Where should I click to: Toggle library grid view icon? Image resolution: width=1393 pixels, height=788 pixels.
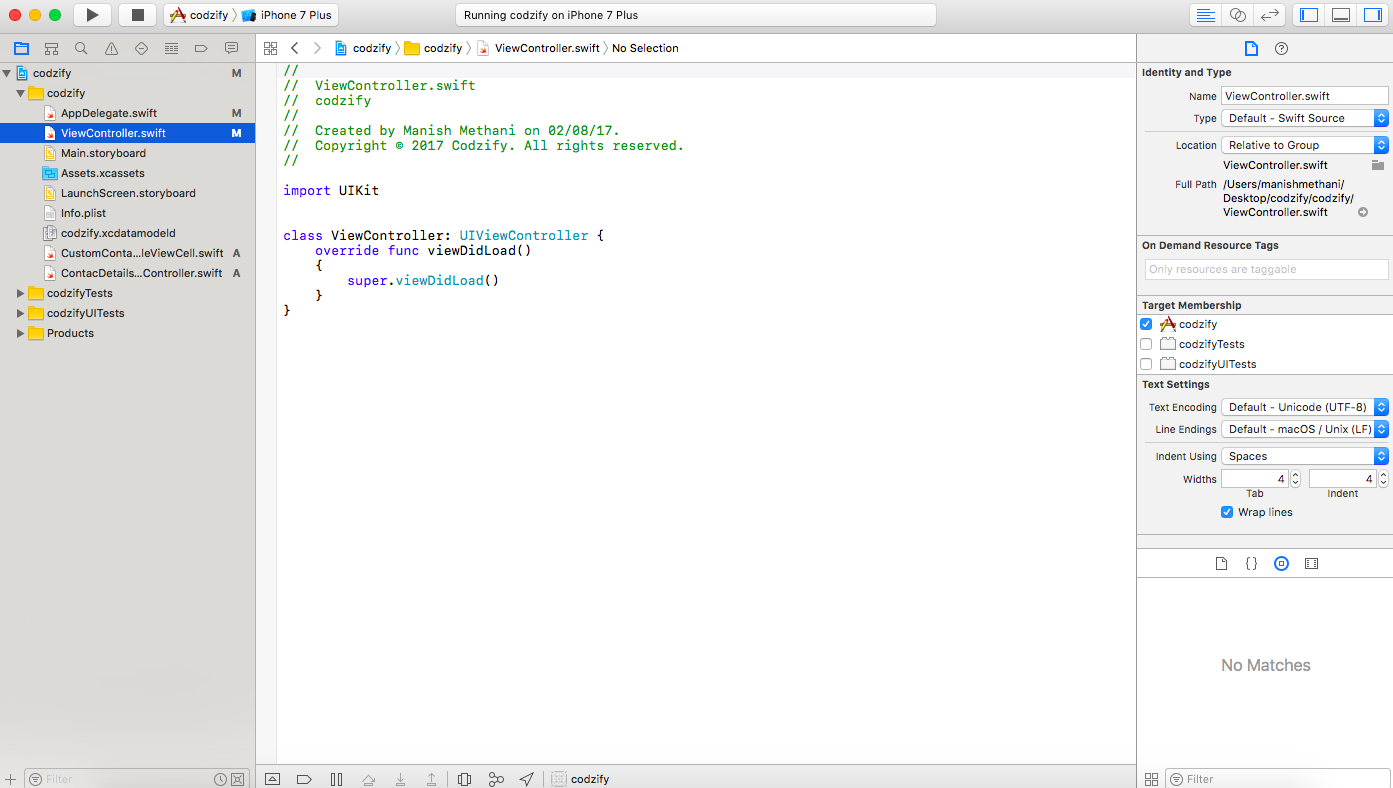coord(1151,779)
